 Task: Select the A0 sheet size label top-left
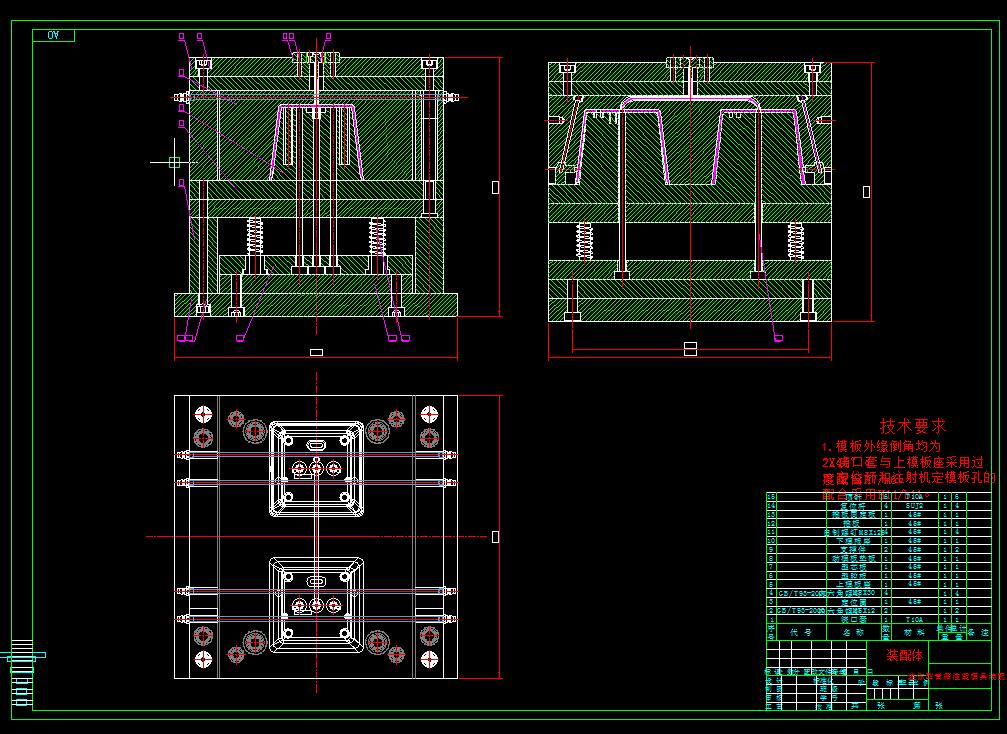[55, 33]
